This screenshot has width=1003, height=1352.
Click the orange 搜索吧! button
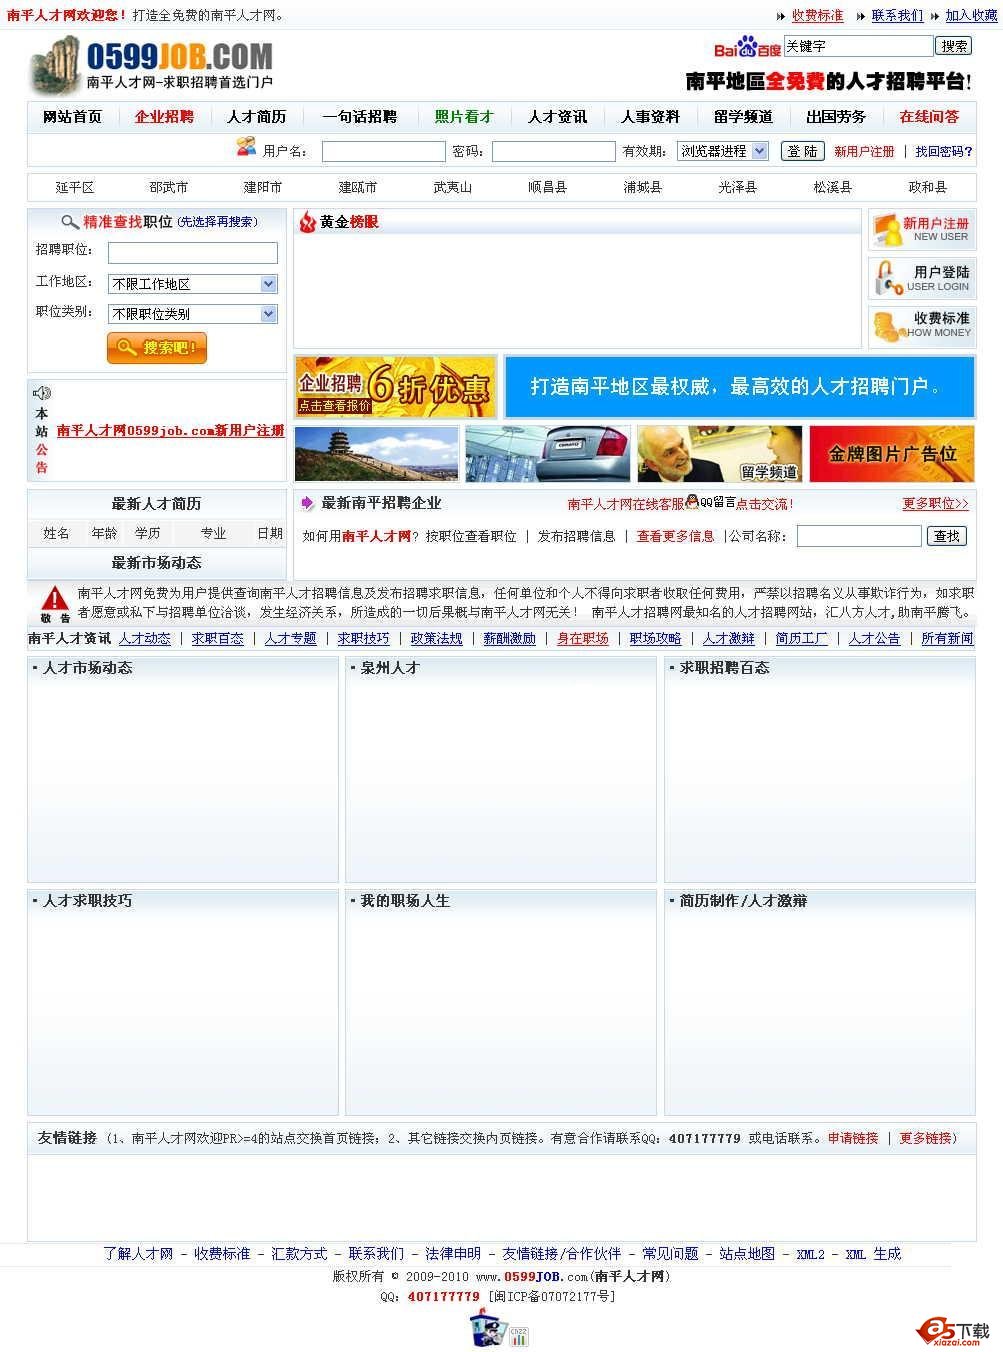(157, 348)
